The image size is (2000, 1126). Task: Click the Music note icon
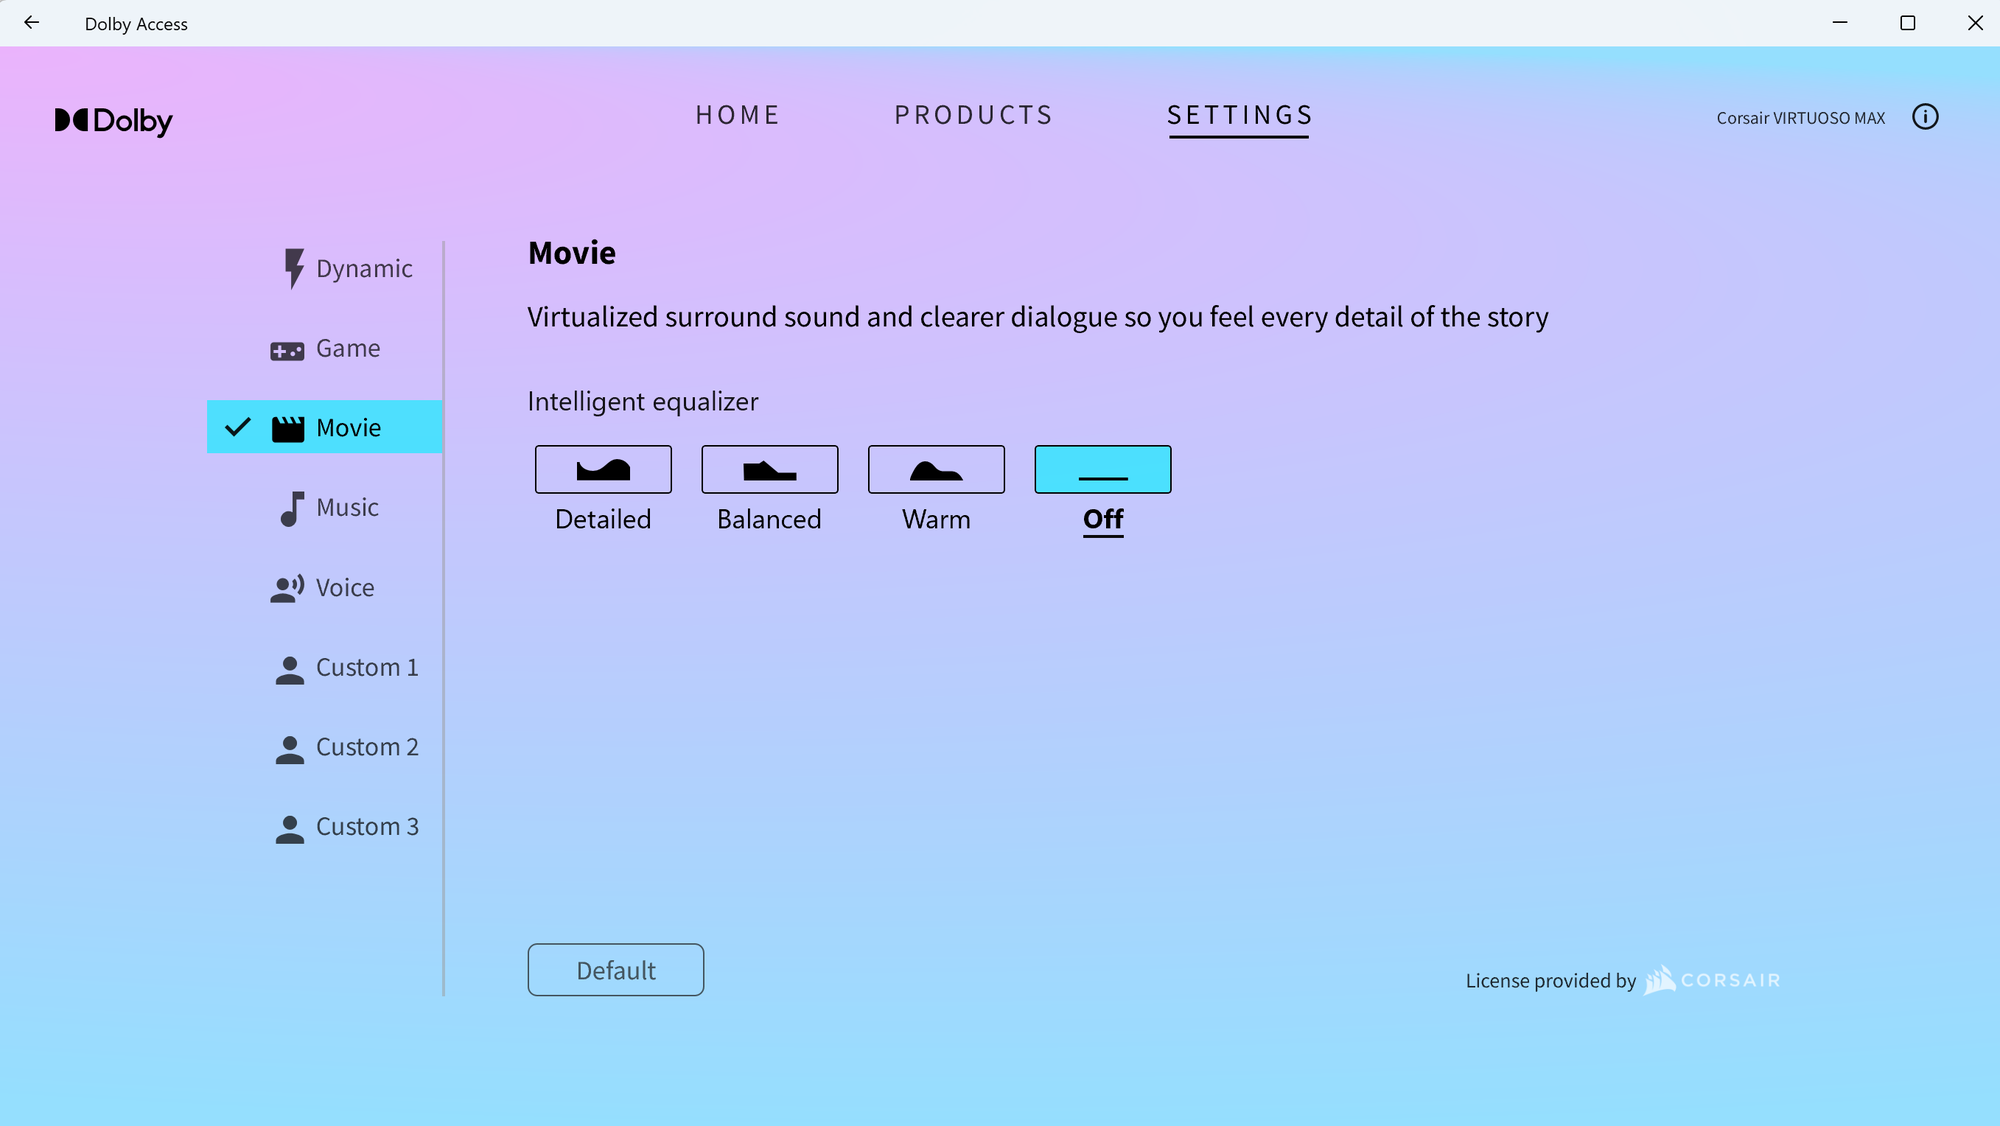291,509
